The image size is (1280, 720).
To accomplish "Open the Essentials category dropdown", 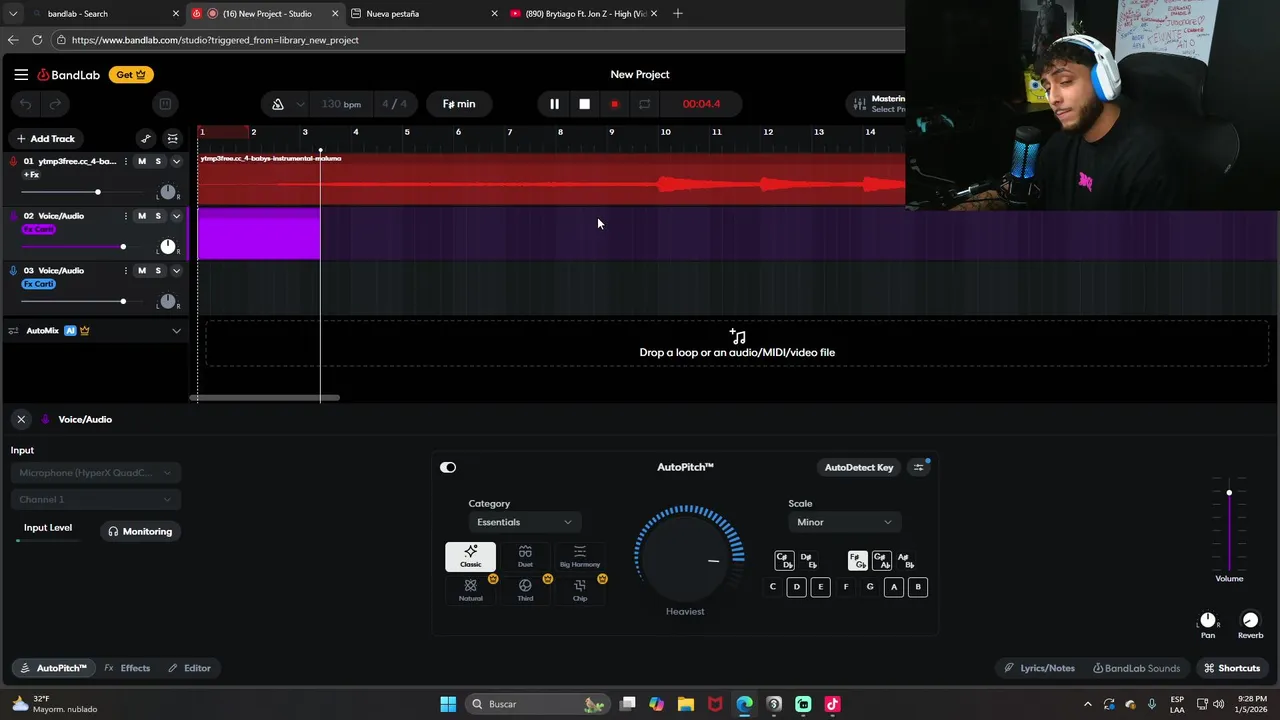I will click(x=524, y=522).
